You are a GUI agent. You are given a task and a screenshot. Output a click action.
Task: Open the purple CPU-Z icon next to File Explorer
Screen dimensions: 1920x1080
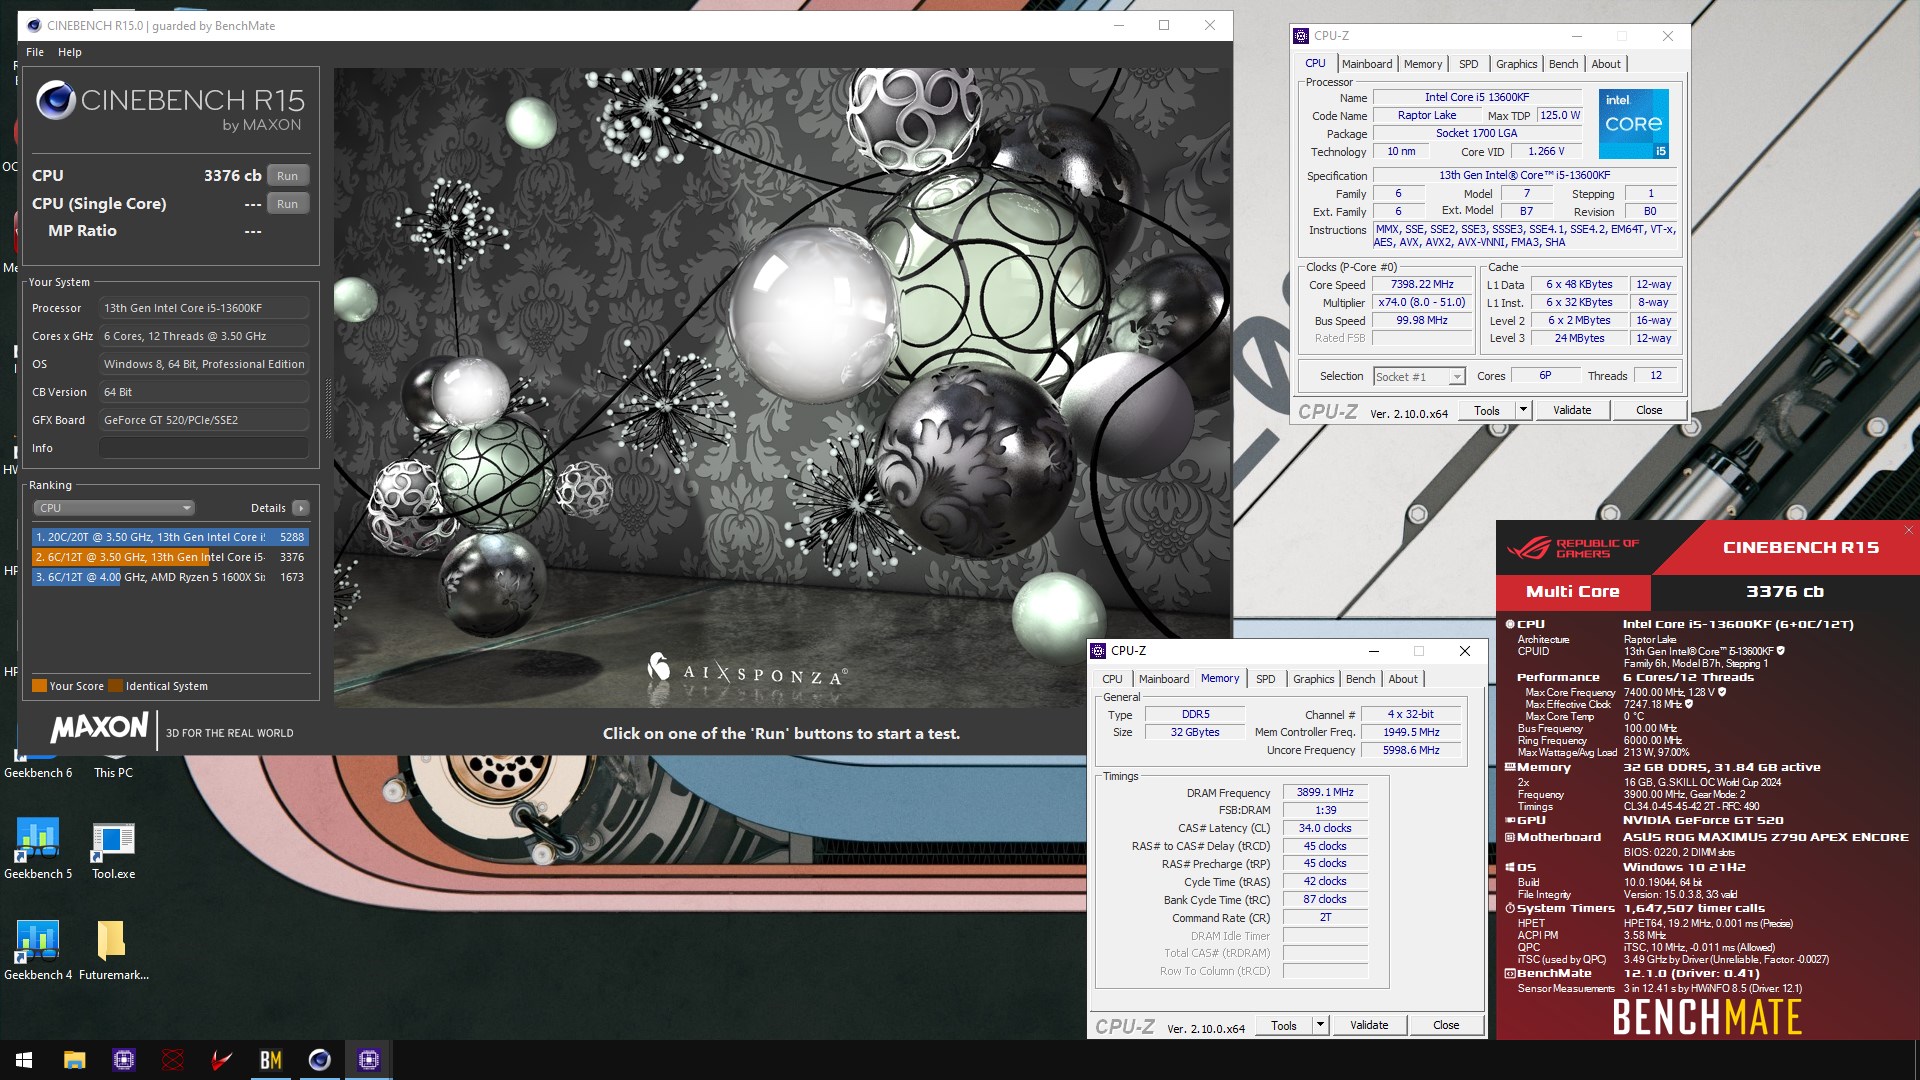click(123, 1060)
